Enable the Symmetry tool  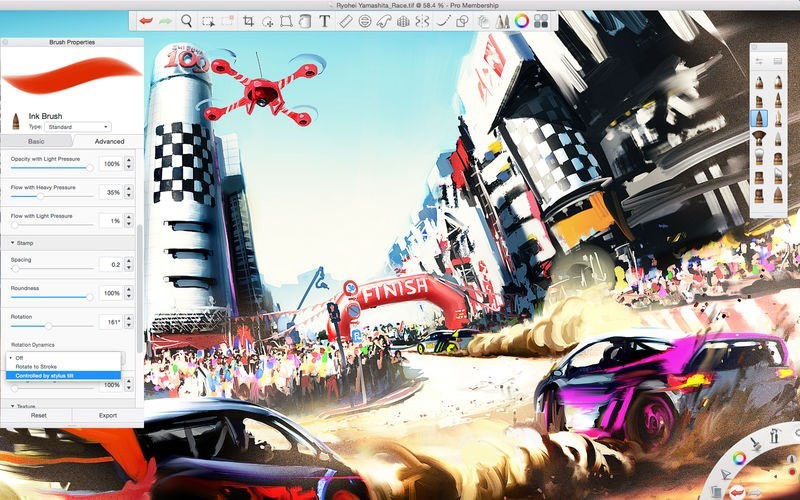tap(422, 21)
